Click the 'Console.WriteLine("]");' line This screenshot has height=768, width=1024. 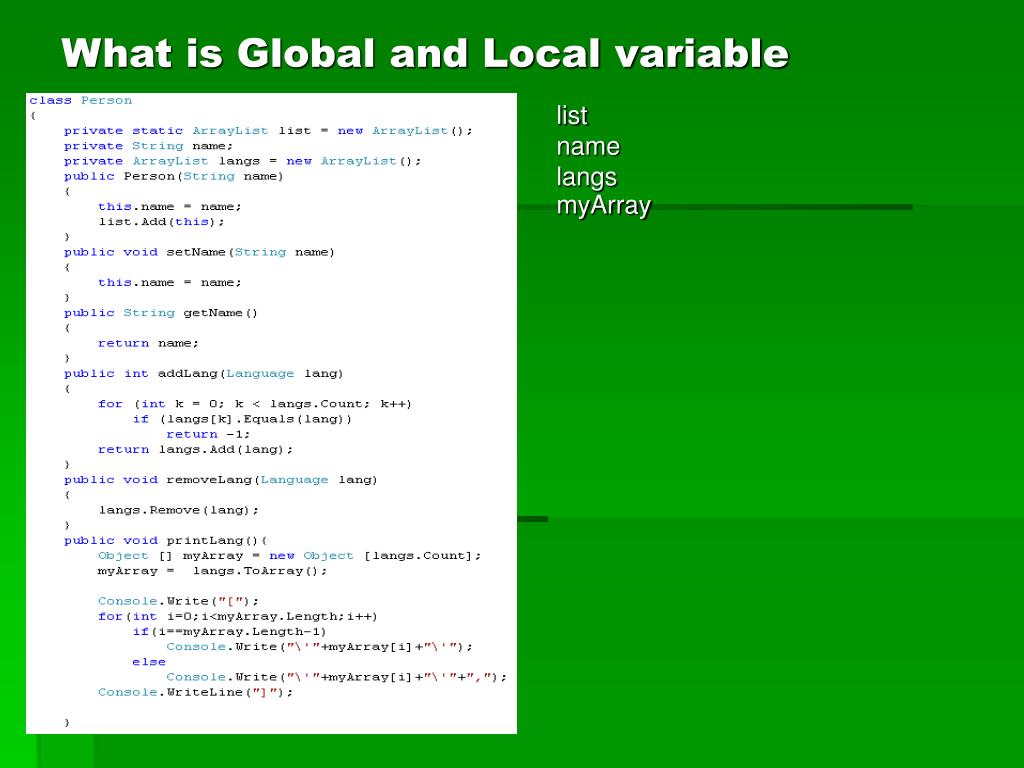coord(195,692)
